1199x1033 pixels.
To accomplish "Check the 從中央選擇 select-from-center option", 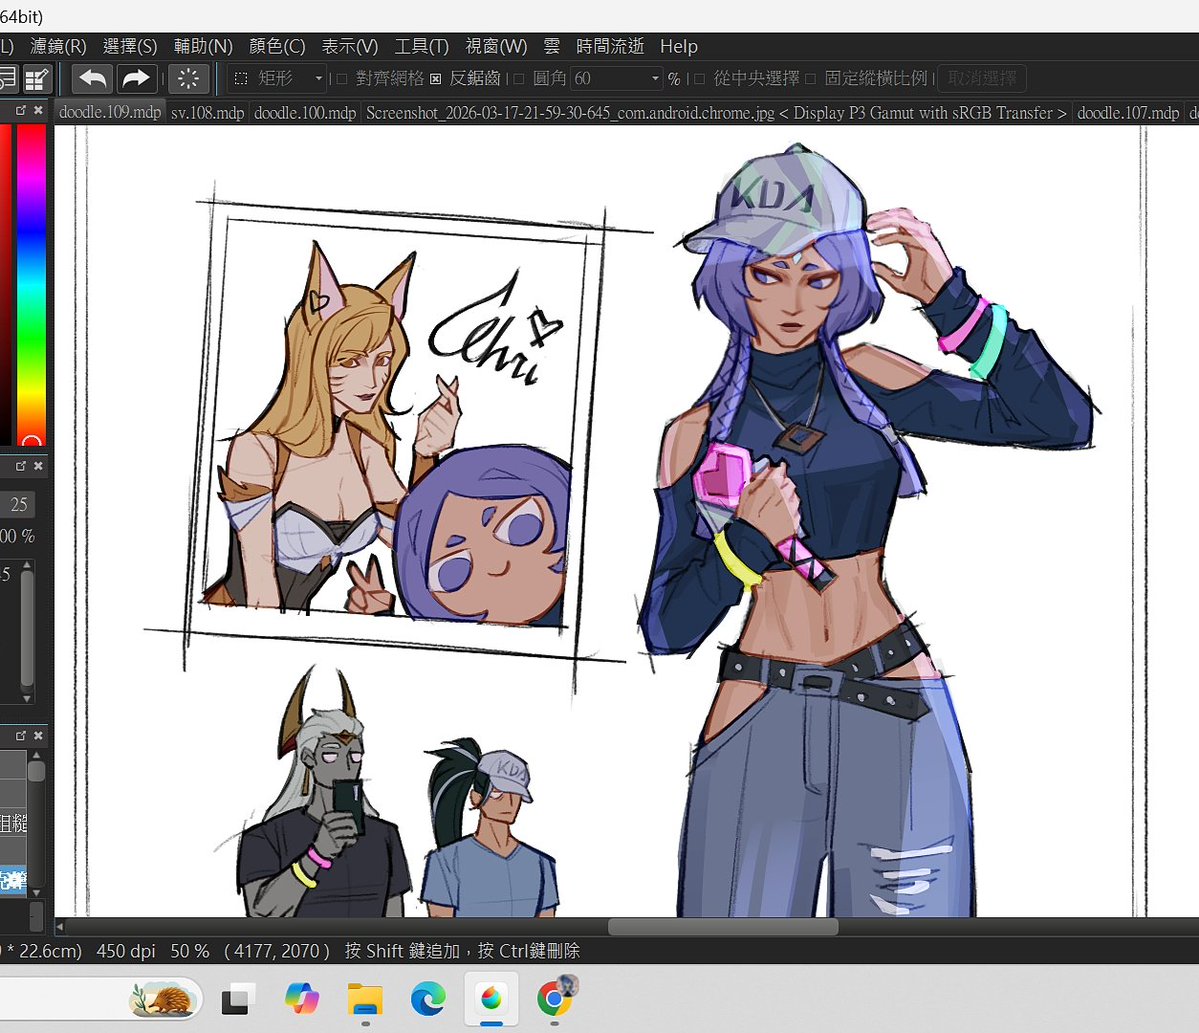I will (x=699, y=78).
